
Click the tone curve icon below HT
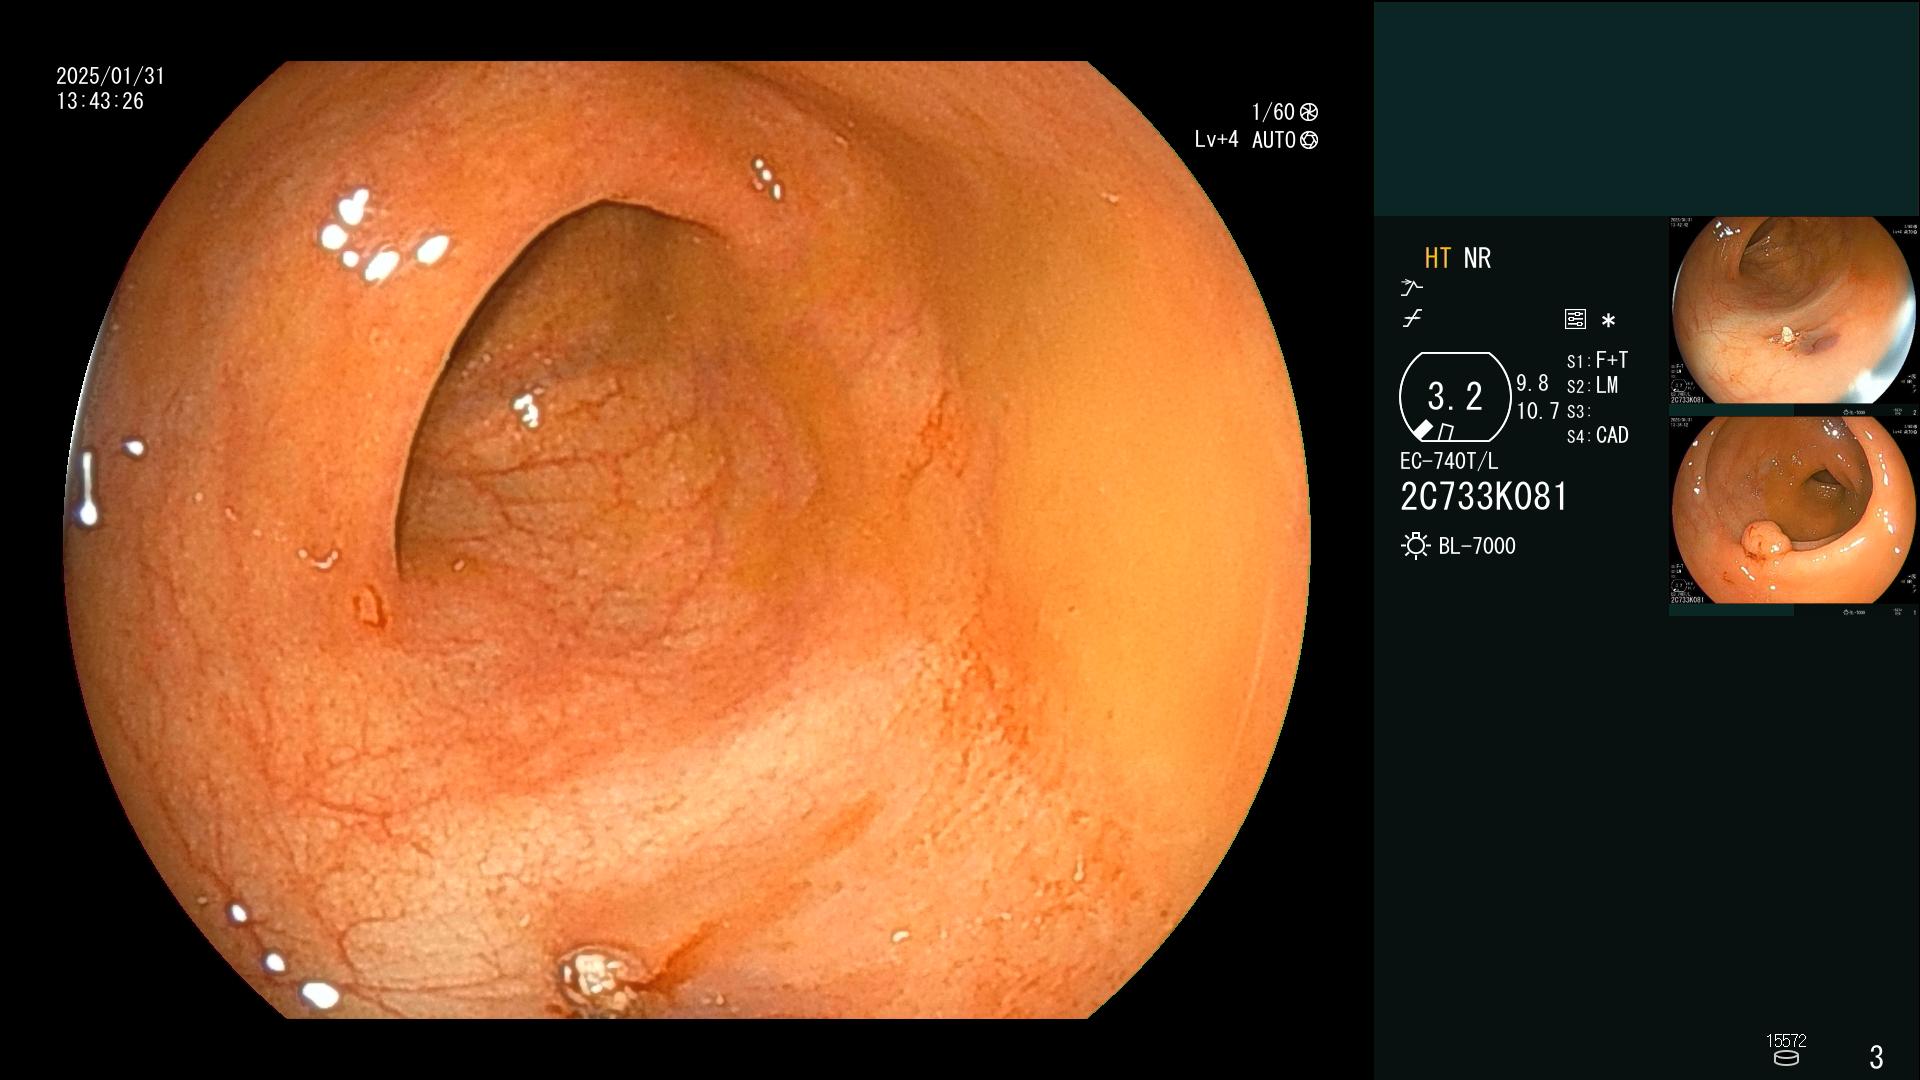1411,288
